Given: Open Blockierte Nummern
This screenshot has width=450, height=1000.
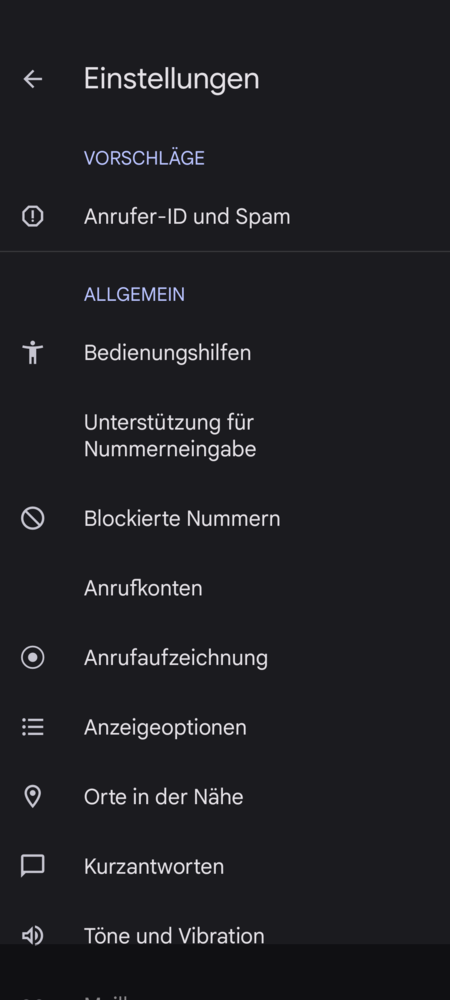Looking at the screenshot, I should pos(225,518).
